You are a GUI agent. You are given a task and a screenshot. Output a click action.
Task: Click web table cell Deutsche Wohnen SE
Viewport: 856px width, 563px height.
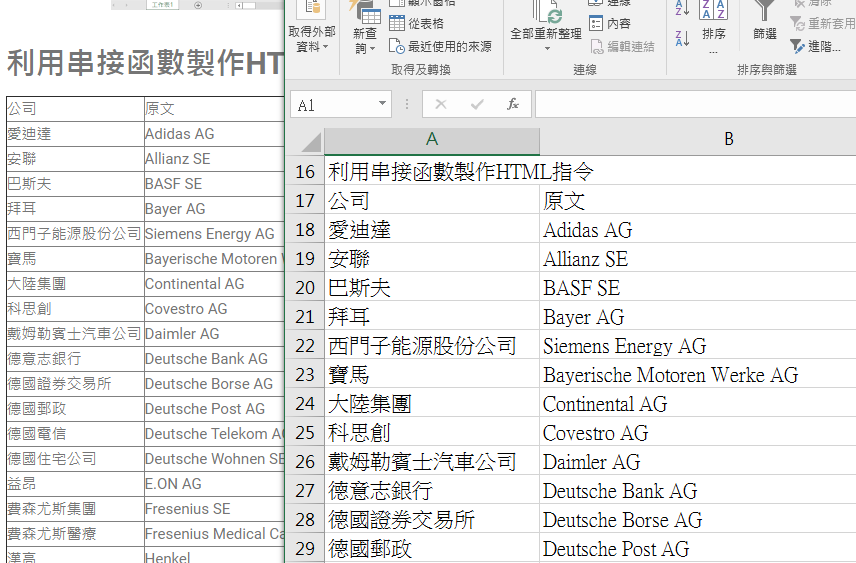coord(214,459)
